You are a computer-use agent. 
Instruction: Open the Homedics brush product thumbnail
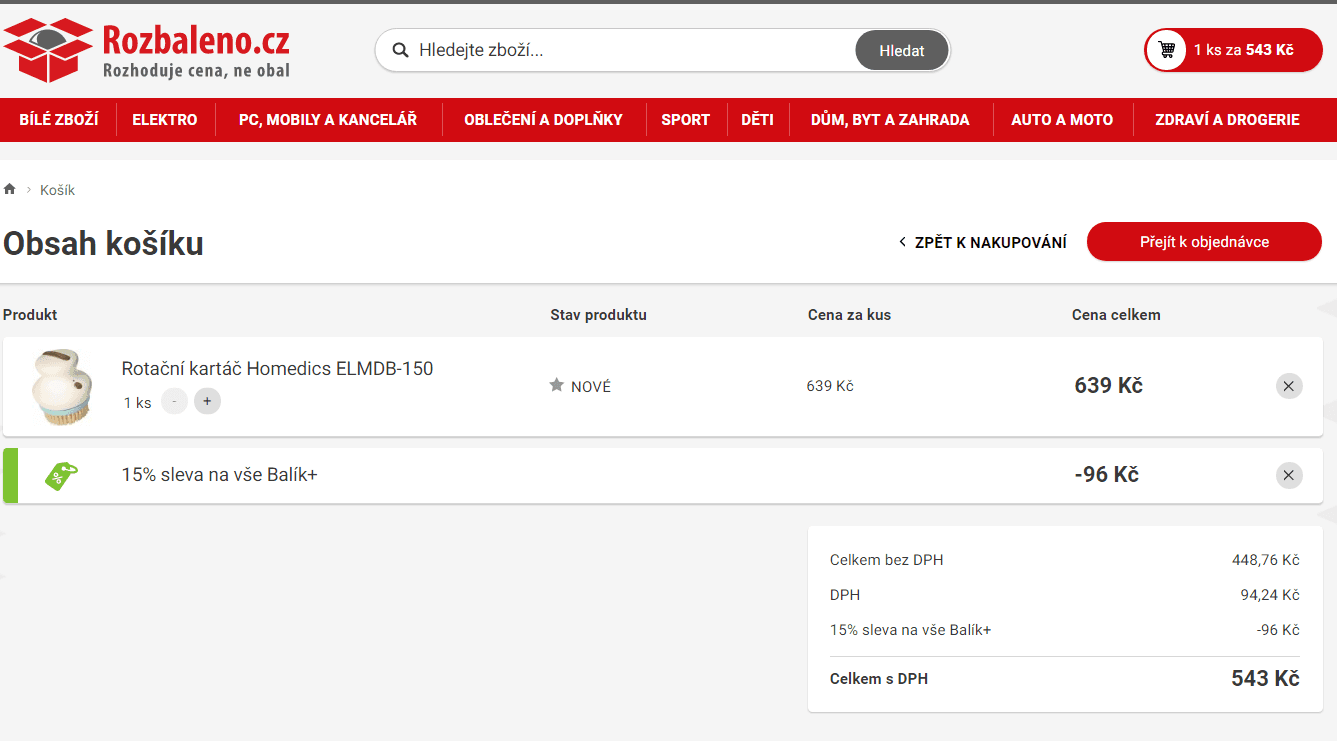pos(62,387)
